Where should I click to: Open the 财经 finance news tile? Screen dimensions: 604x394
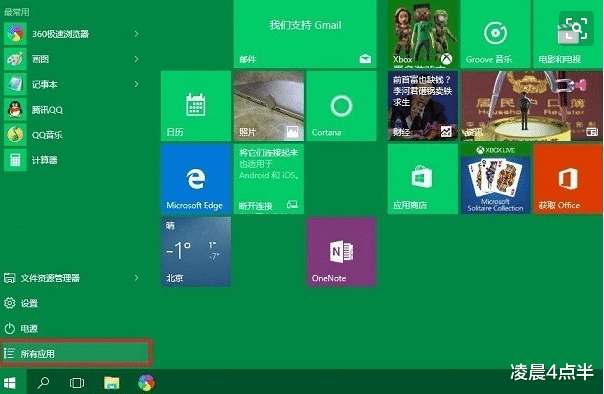(423, 106)
